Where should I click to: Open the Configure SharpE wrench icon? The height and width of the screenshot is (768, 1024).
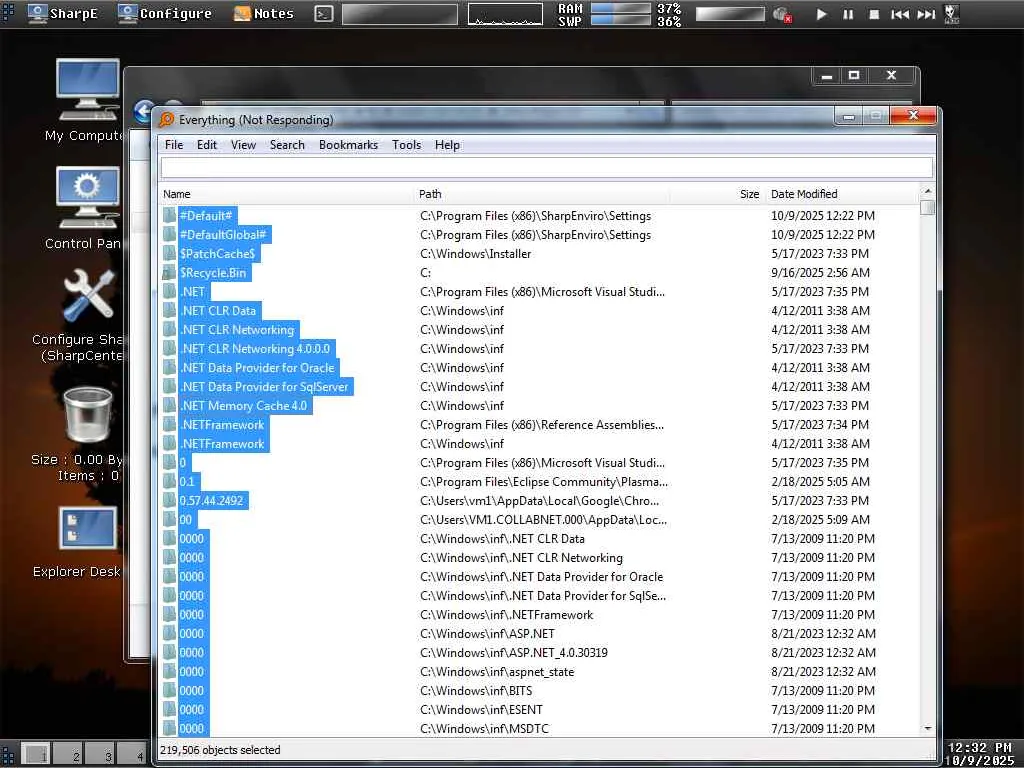[88, 297]
